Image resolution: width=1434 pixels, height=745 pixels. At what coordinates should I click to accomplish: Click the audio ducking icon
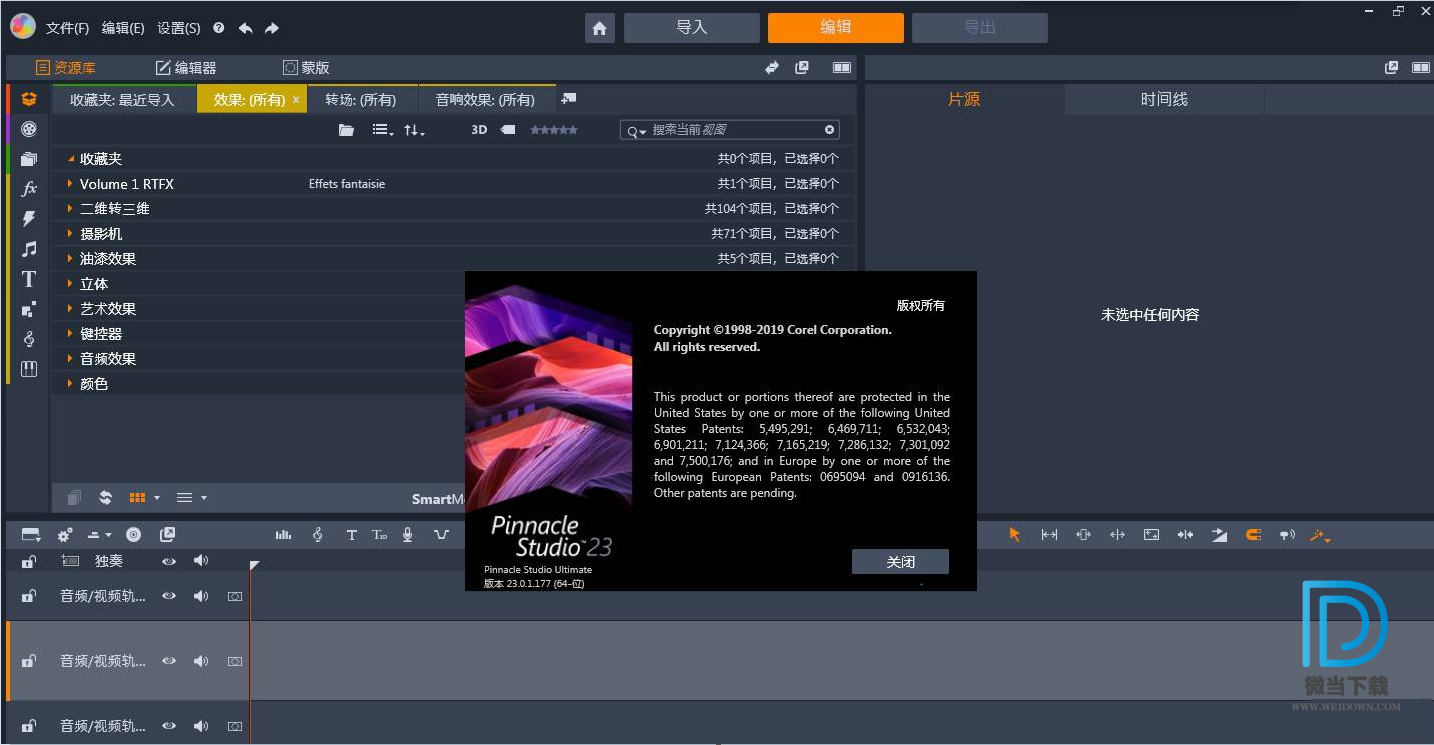pos(441,535)
